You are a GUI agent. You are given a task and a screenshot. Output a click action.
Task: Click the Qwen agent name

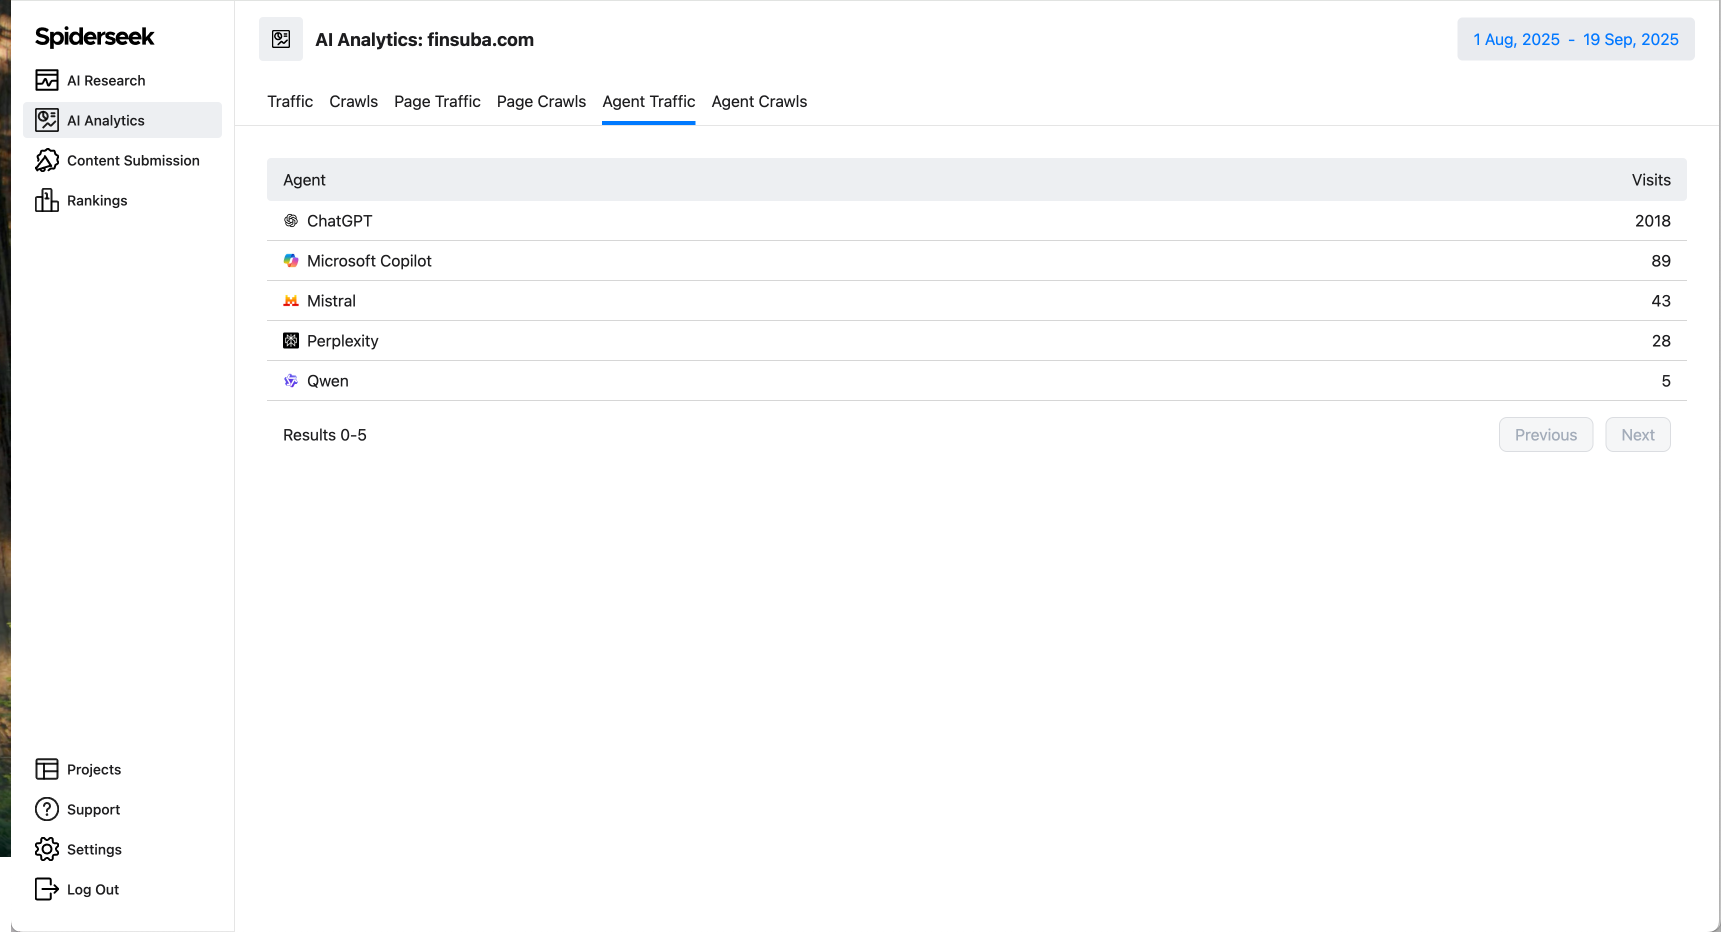coord(328,381)
